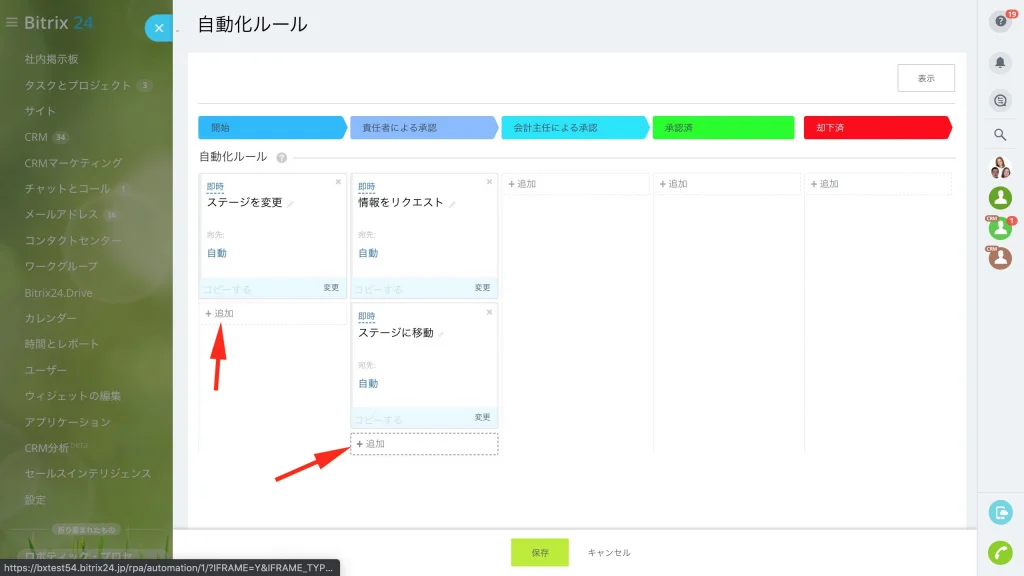Remove the ステージを変更 rule with its X
The height and width of the screenshot is (576, 1024).
tap(338, 182)
